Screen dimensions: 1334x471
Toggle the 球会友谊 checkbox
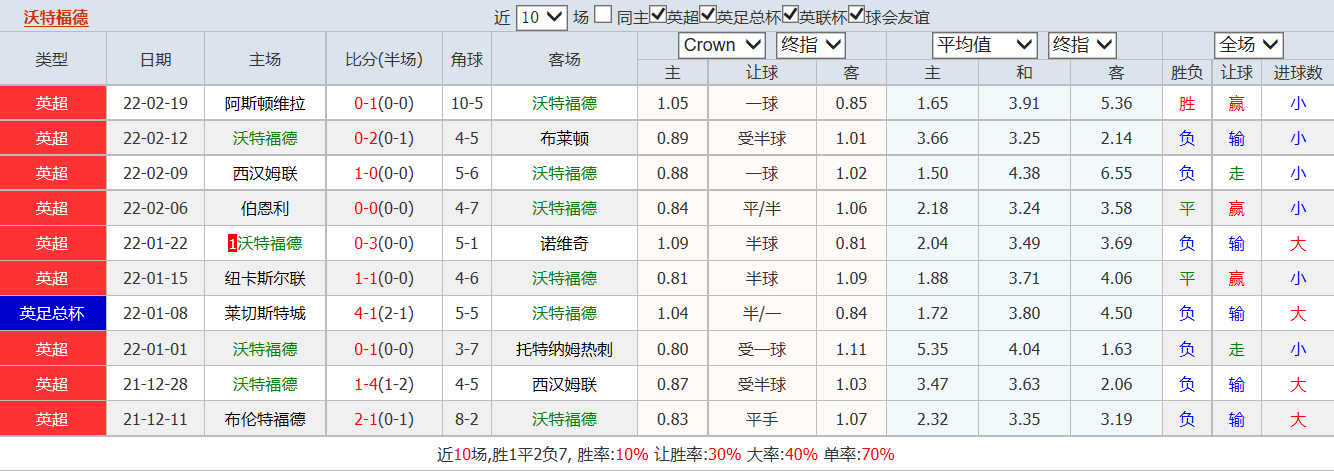pyautogui.click(x=856, y=15)
